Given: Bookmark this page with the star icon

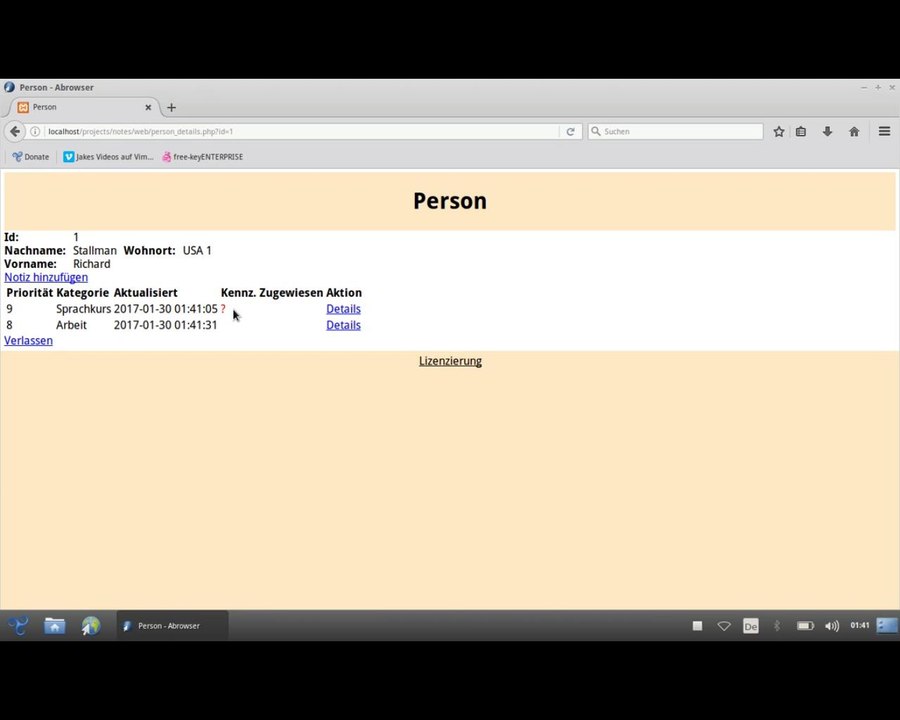Looking at the screenshot, I should (778, 131).
